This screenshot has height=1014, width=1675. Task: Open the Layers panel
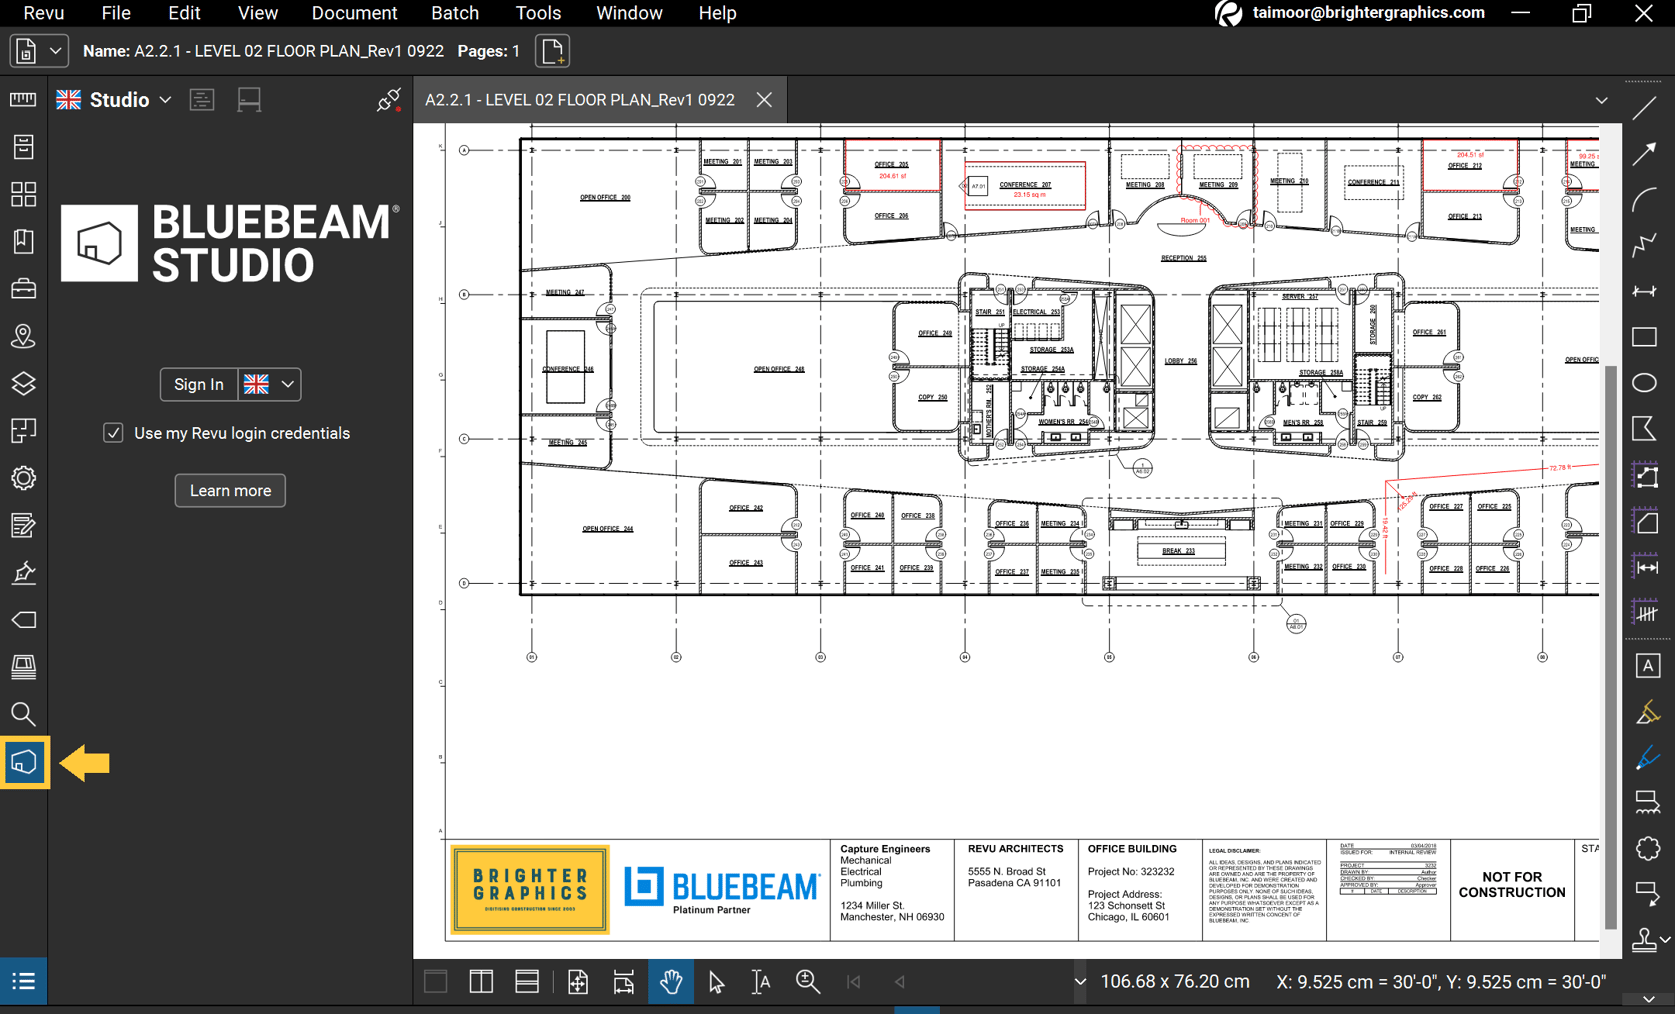pos(24,383)
